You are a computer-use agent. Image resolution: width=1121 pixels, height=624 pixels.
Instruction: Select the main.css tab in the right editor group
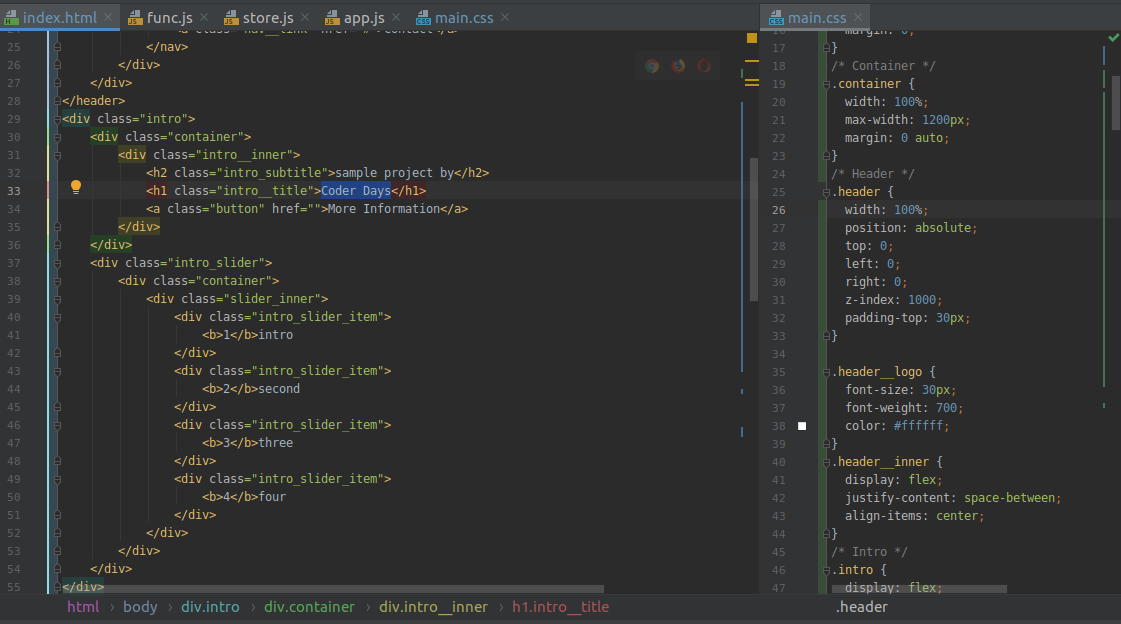[x=816, y=18]
